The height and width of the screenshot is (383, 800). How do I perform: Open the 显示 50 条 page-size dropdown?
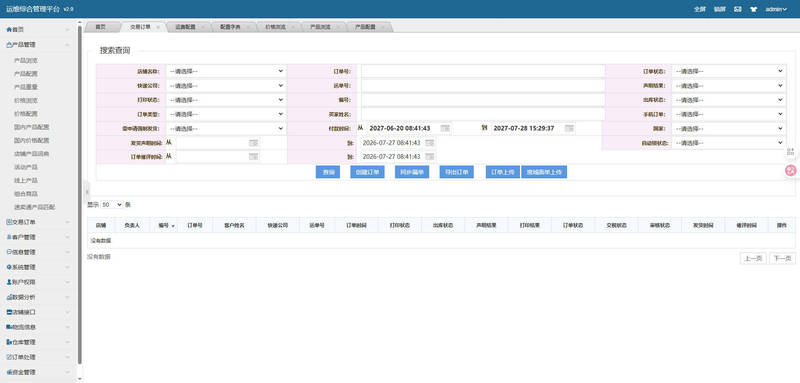(x=112, y=205)
